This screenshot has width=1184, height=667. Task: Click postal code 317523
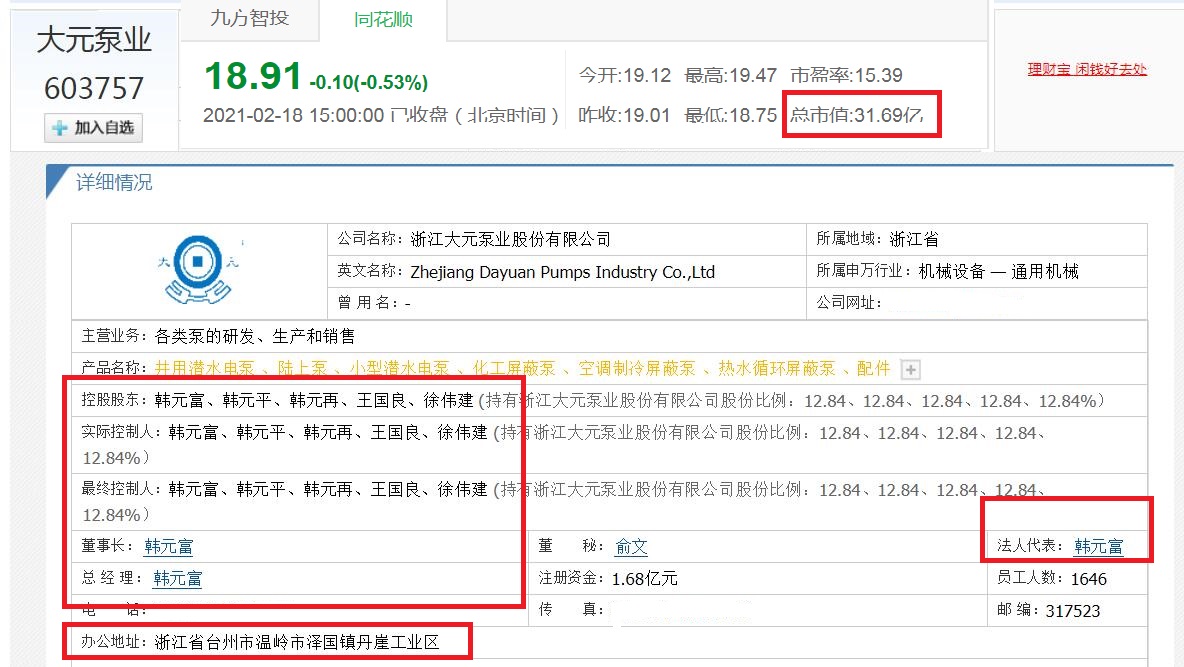1072,610
